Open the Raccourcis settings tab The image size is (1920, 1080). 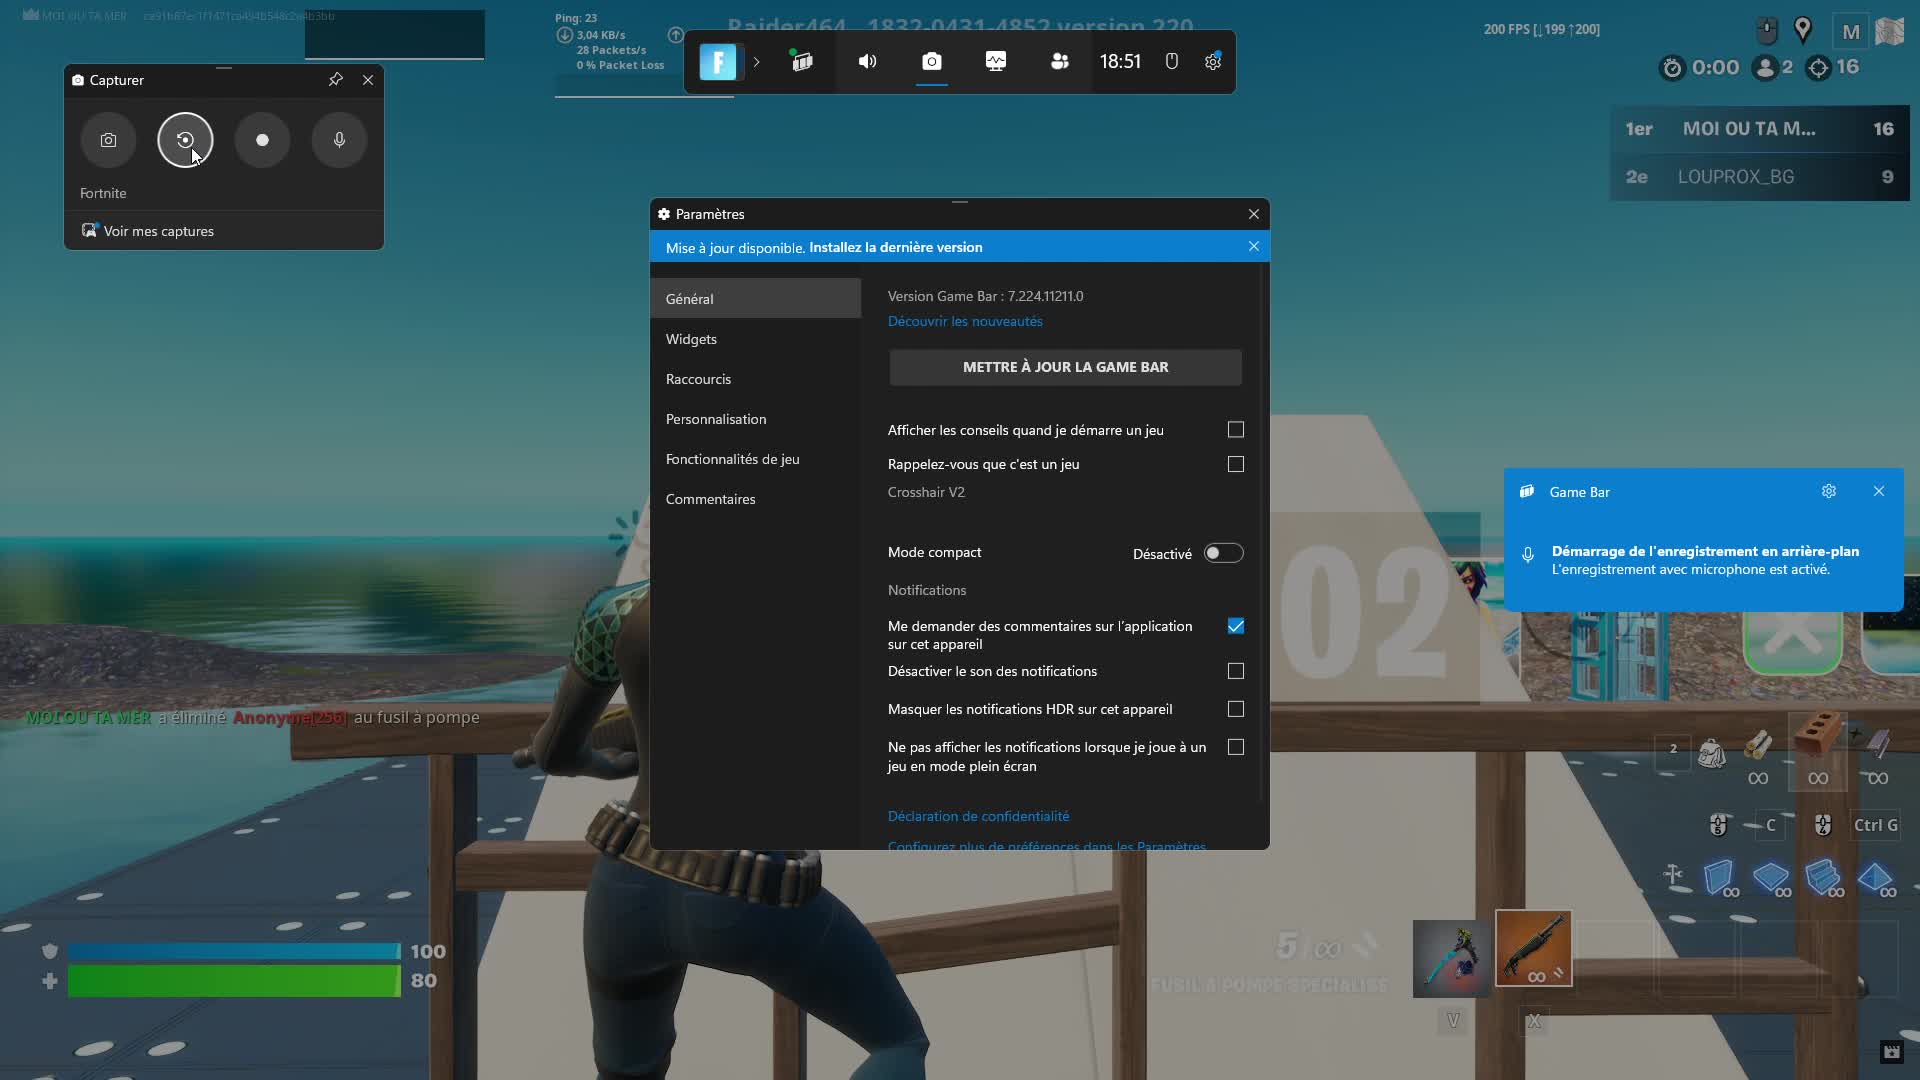point(755,379)
